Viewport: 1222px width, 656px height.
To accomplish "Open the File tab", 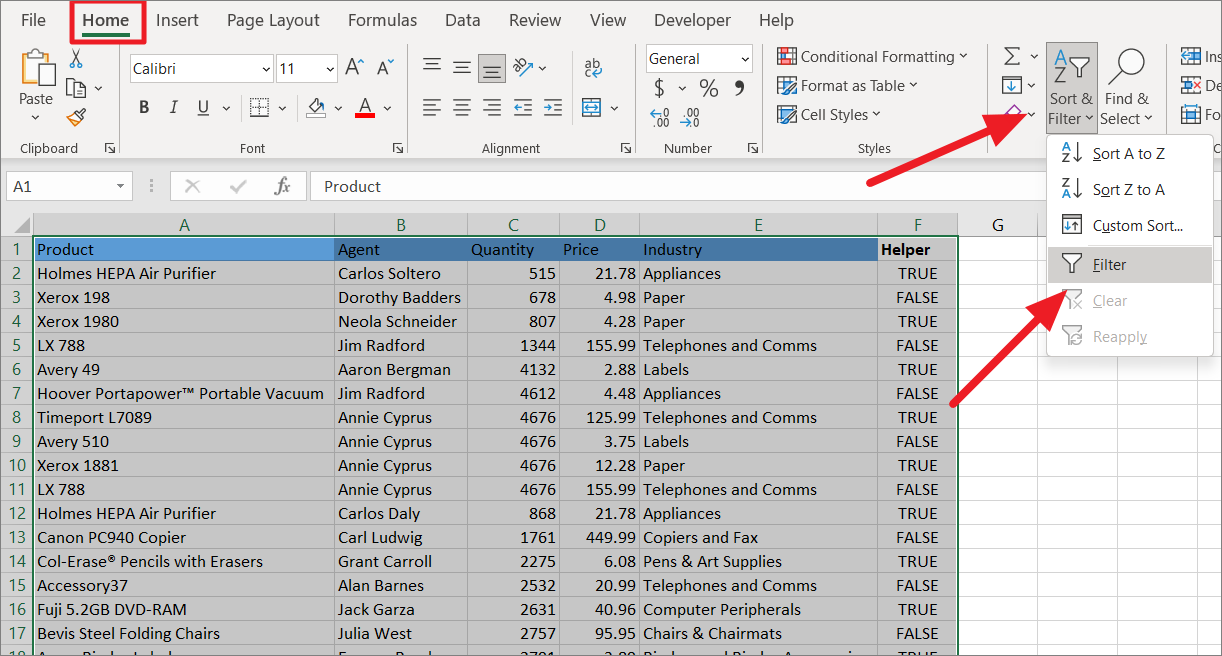I will point(33,20).
